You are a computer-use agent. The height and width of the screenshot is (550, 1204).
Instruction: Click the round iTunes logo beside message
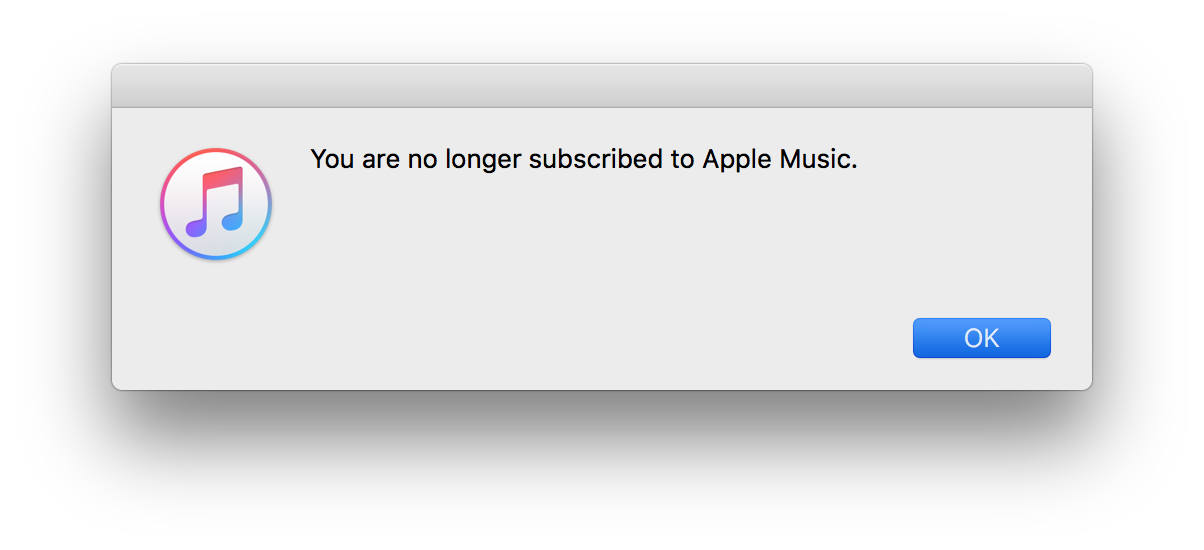click(216, 204)
